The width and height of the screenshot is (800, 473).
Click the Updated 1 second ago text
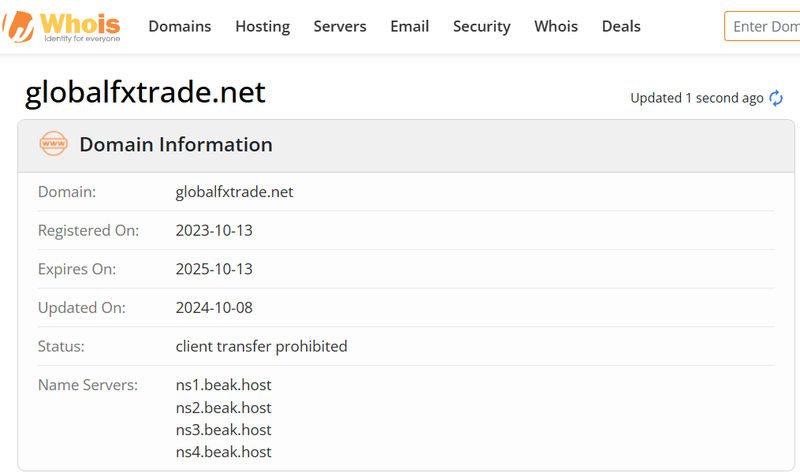697,98
